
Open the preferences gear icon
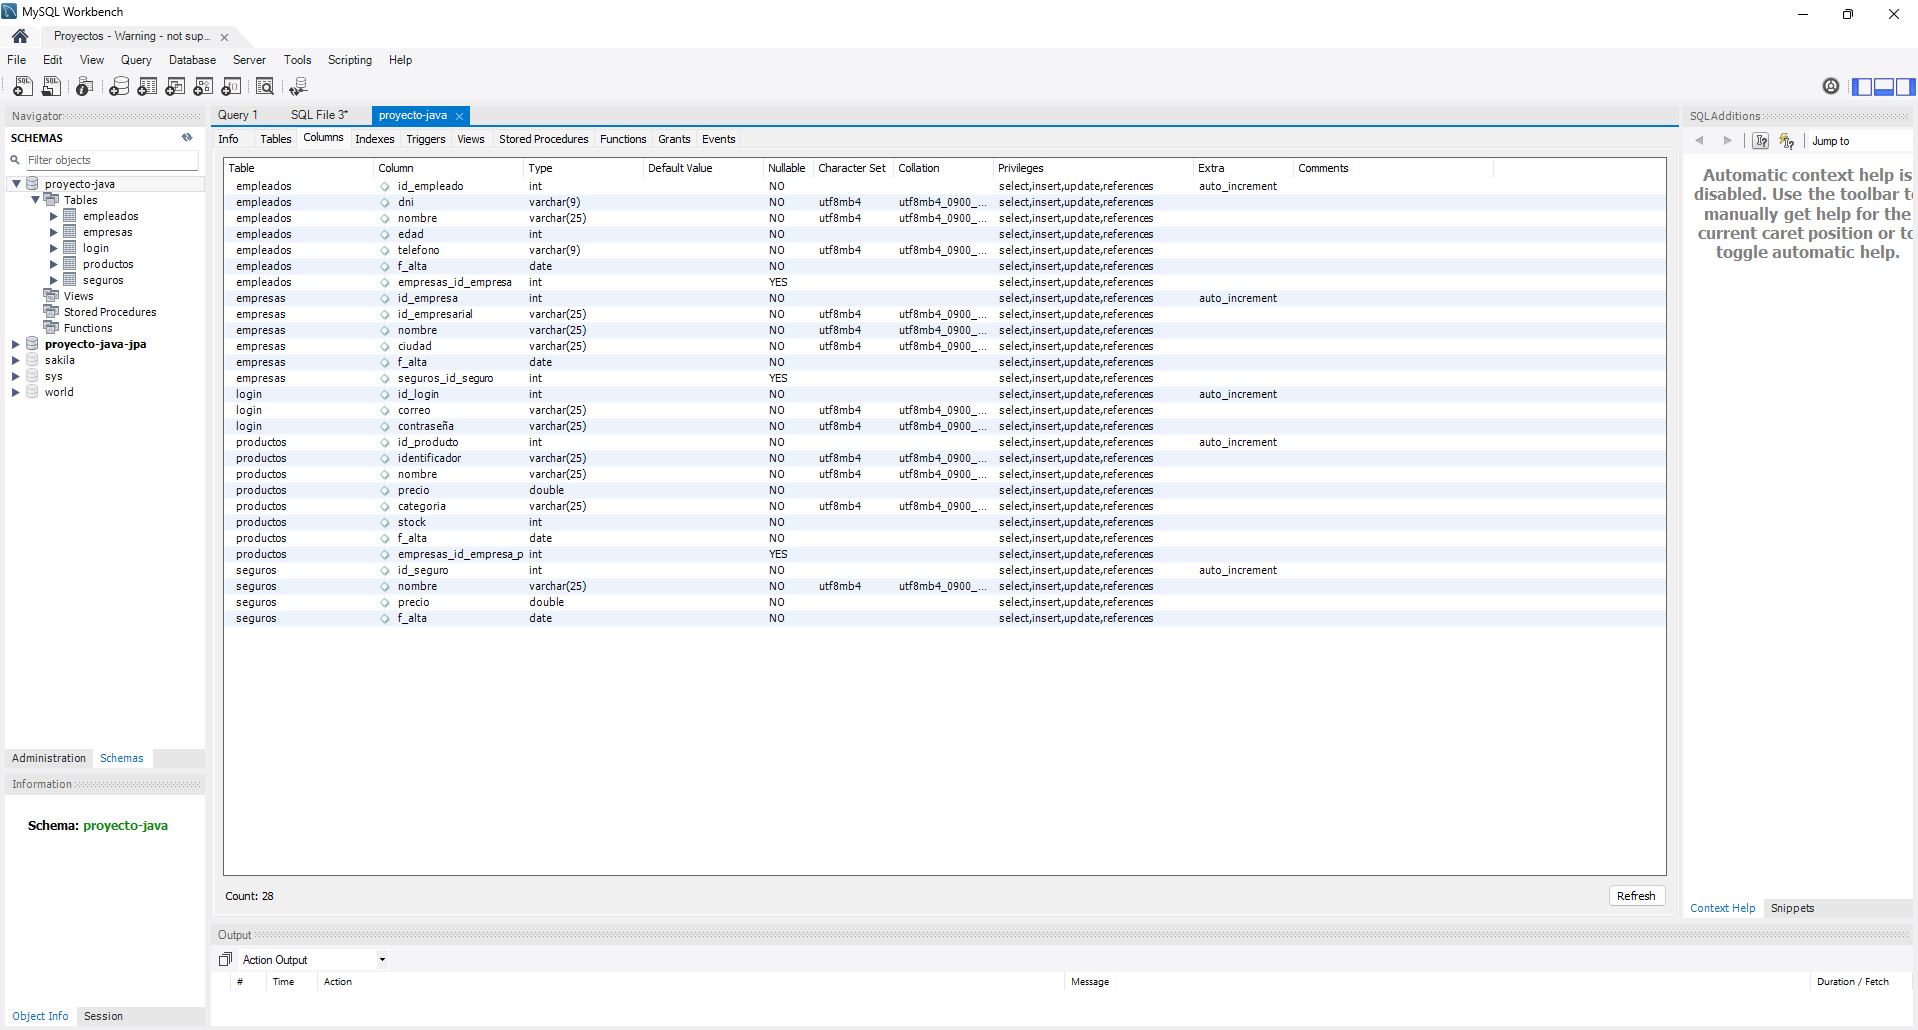click(1831, 86)
